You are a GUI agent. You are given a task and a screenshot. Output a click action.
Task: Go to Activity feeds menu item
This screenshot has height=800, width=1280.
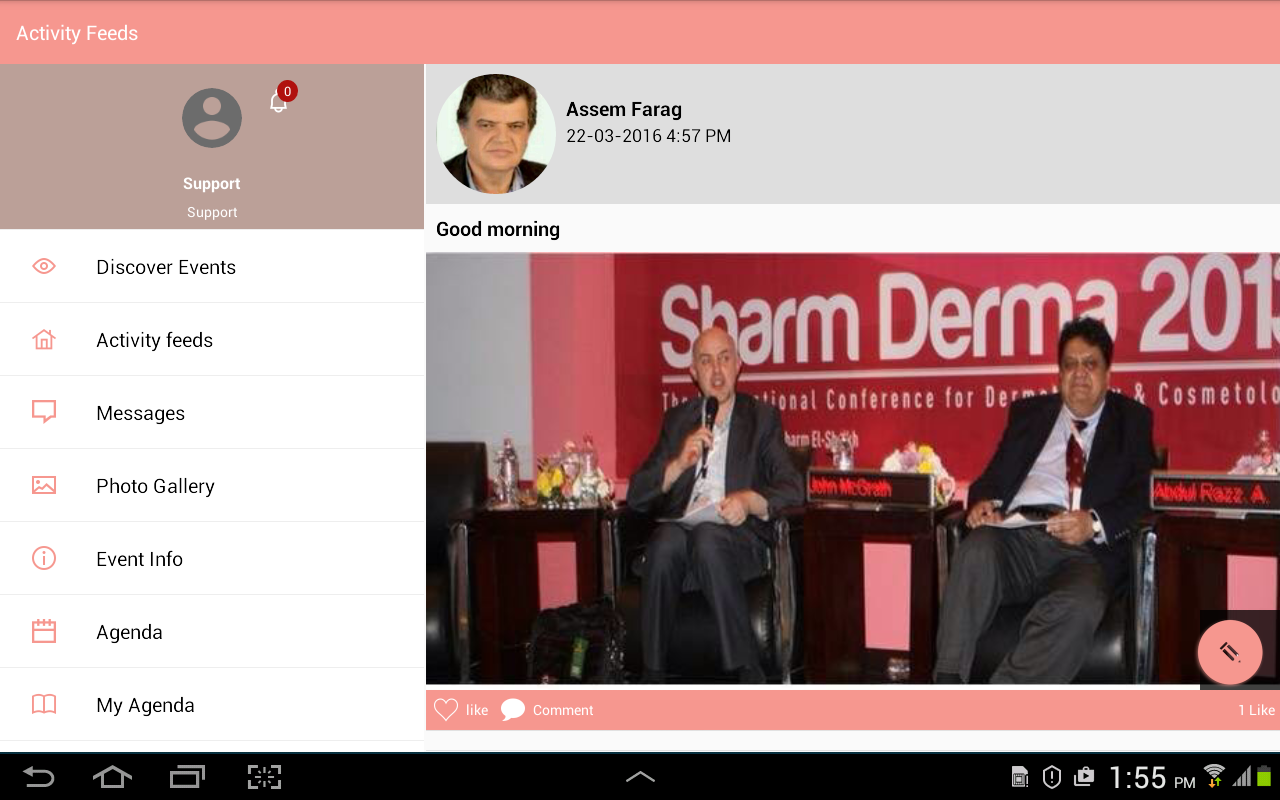[212, 340]
